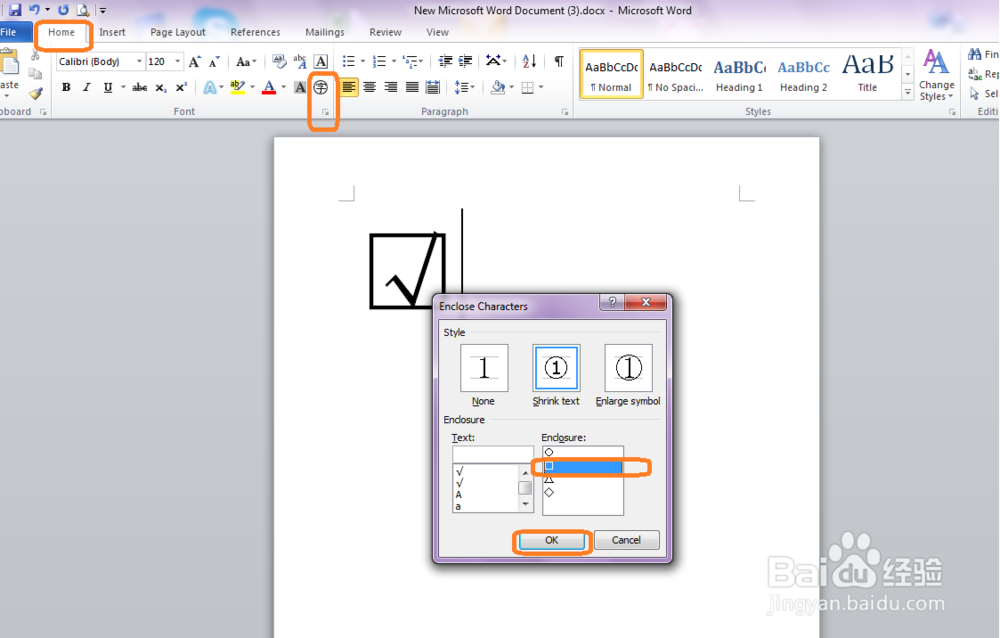The image size is (1000, 638).
Task: Click the Character Border icon
Action: [x=321, y=61]
